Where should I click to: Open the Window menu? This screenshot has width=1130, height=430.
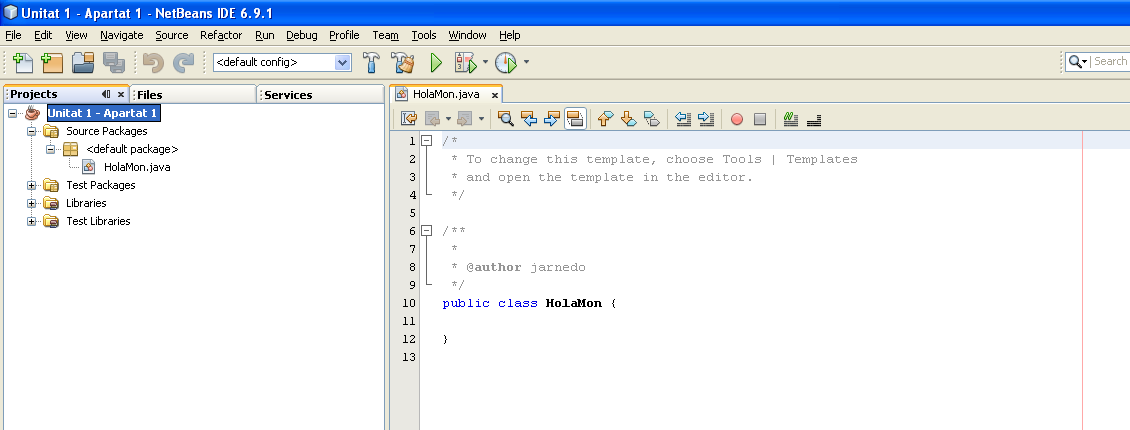click(467, 35)
